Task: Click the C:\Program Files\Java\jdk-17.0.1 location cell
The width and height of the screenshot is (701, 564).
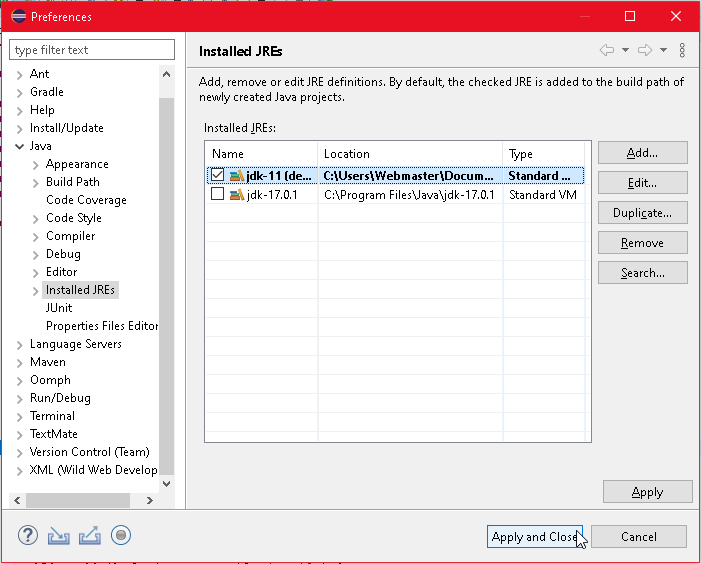Action: pos(409,195)
